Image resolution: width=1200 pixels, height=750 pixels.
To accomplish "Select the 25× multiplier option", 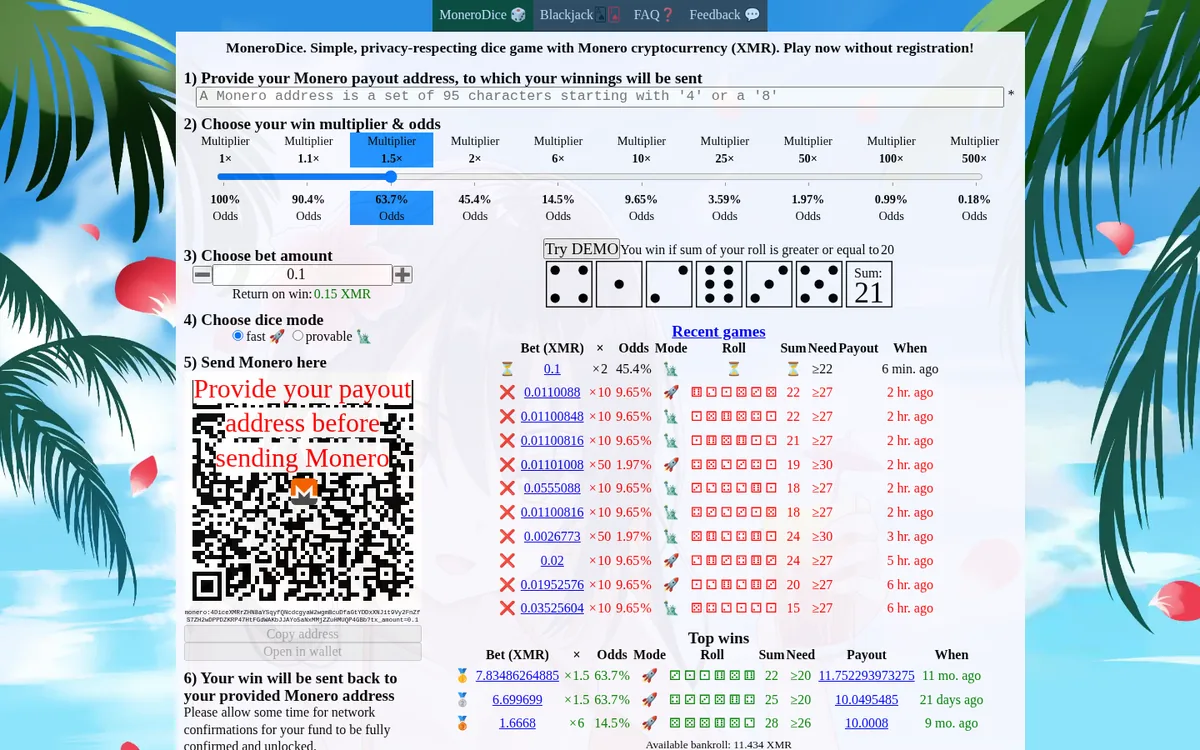I will [x=725, y=150].
